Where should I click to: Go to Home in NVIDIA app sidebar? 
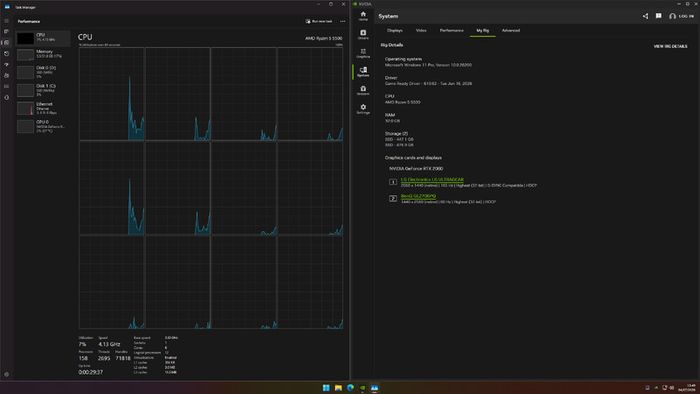tap(363, 16)
